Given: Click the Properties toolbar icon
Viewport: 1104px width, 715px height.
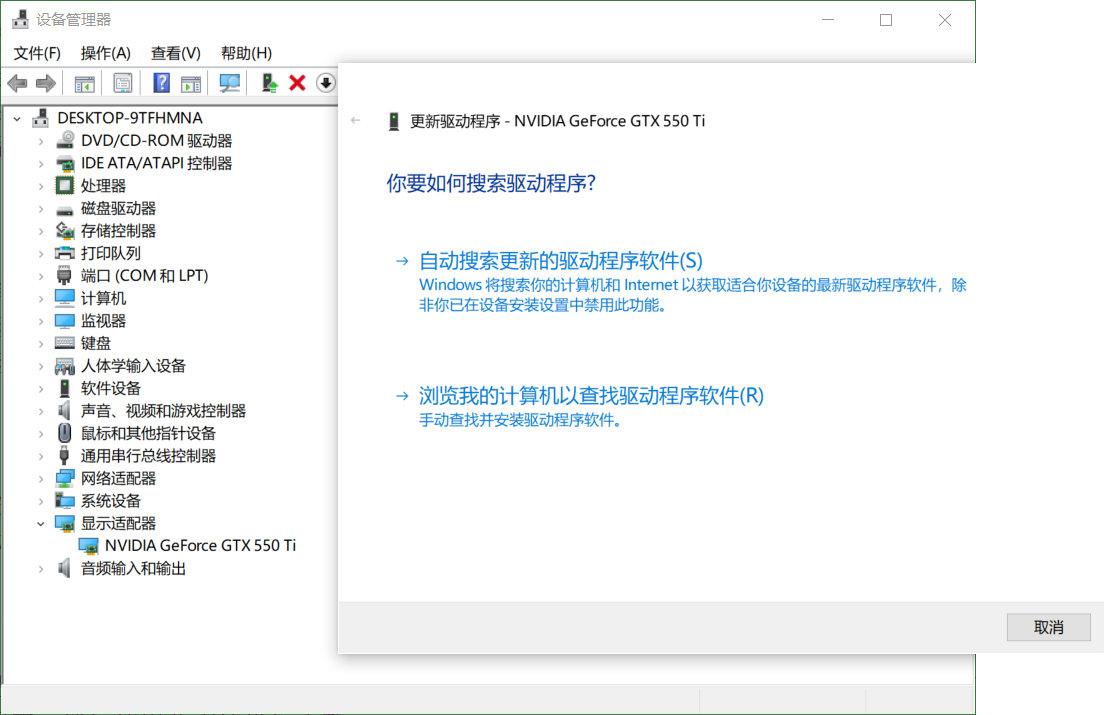Looking at the screenshot, I should 122,83.
